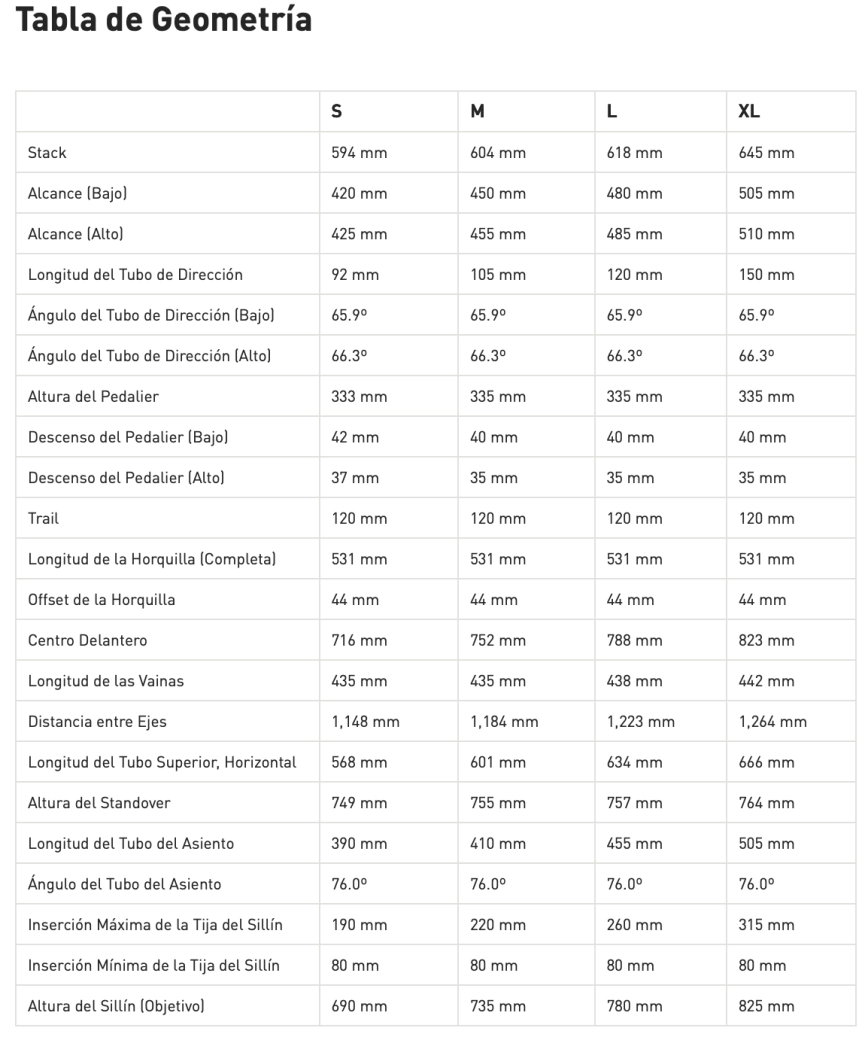Click the Stack row label
Screen dimensions: 868x1040
[x=47, y=153]
